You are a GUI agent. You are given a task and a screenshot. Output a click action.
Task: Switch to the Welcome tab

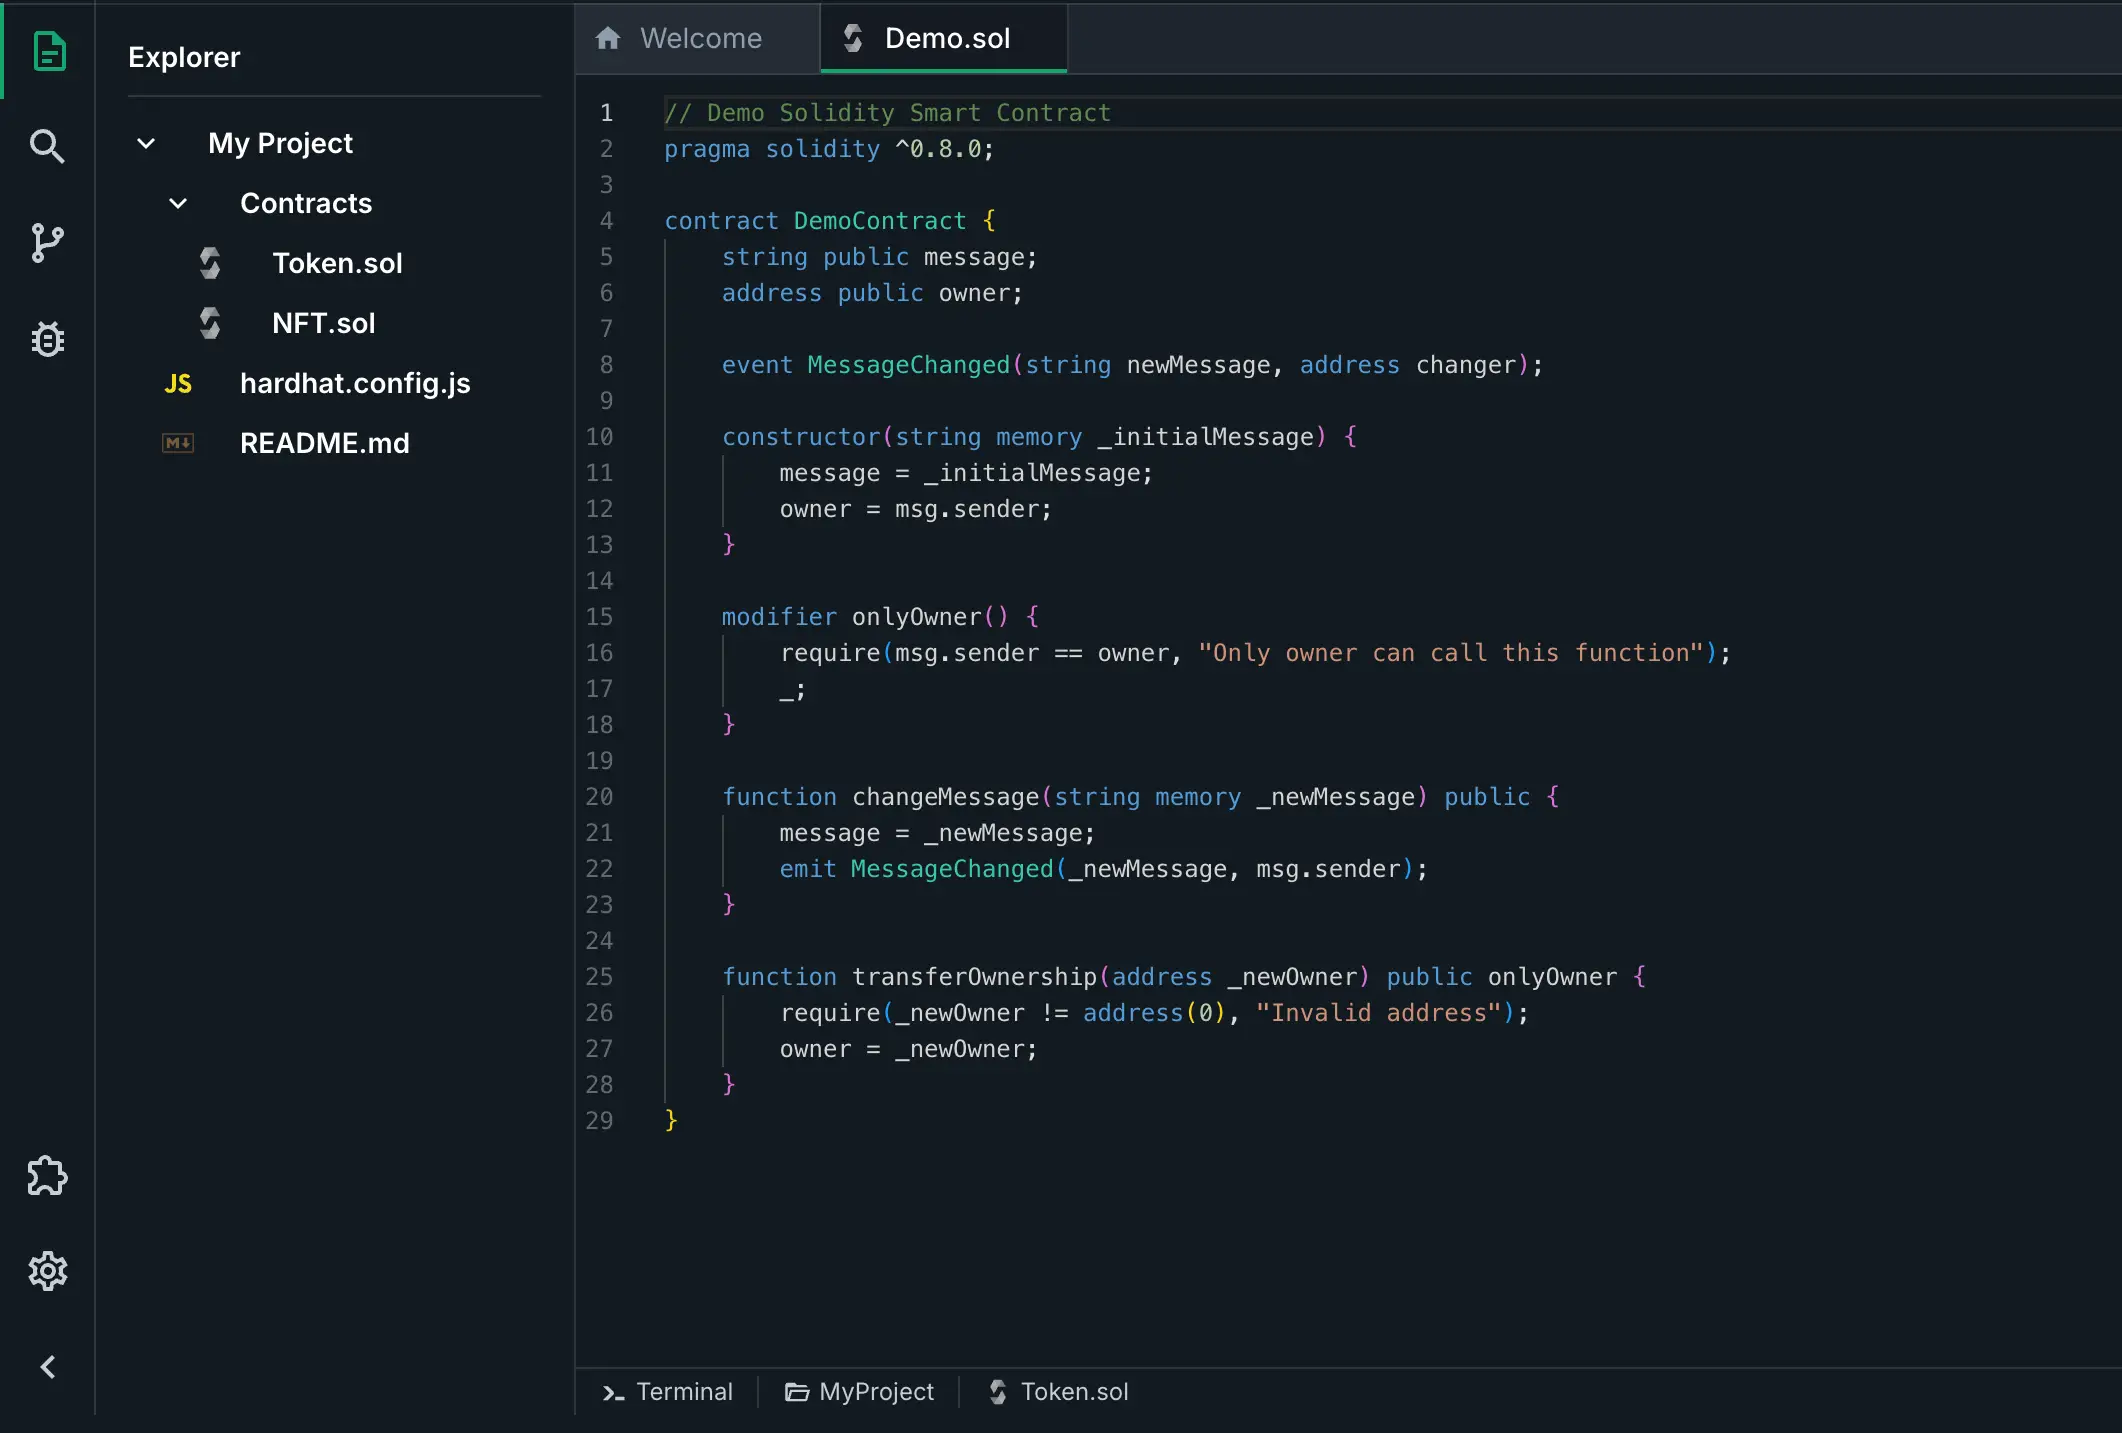tap(698, 38)
